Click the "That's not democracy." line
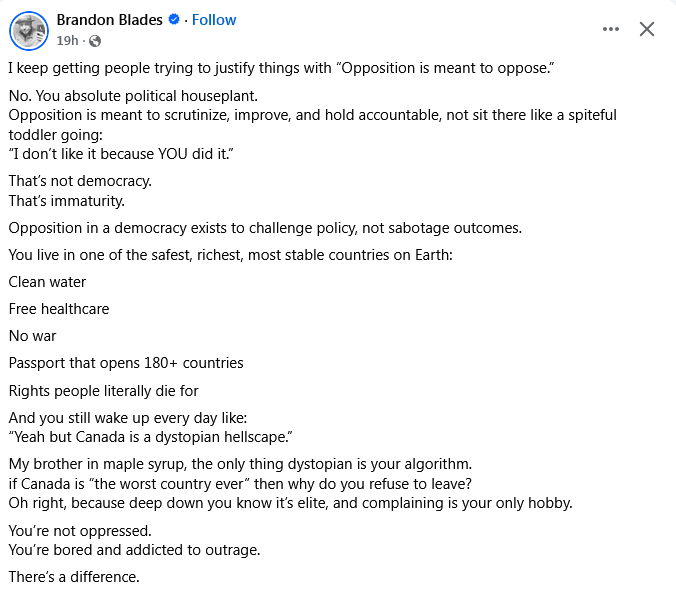The width and height of the screenshot is (676, 591). pyautogui.click(x=80, y=181)
